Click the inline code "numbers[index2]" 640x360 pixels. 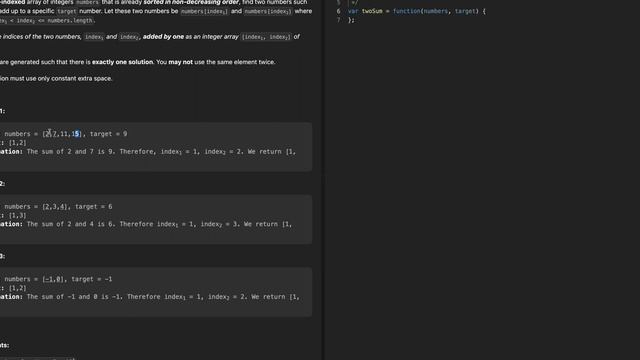coord(268,11)
